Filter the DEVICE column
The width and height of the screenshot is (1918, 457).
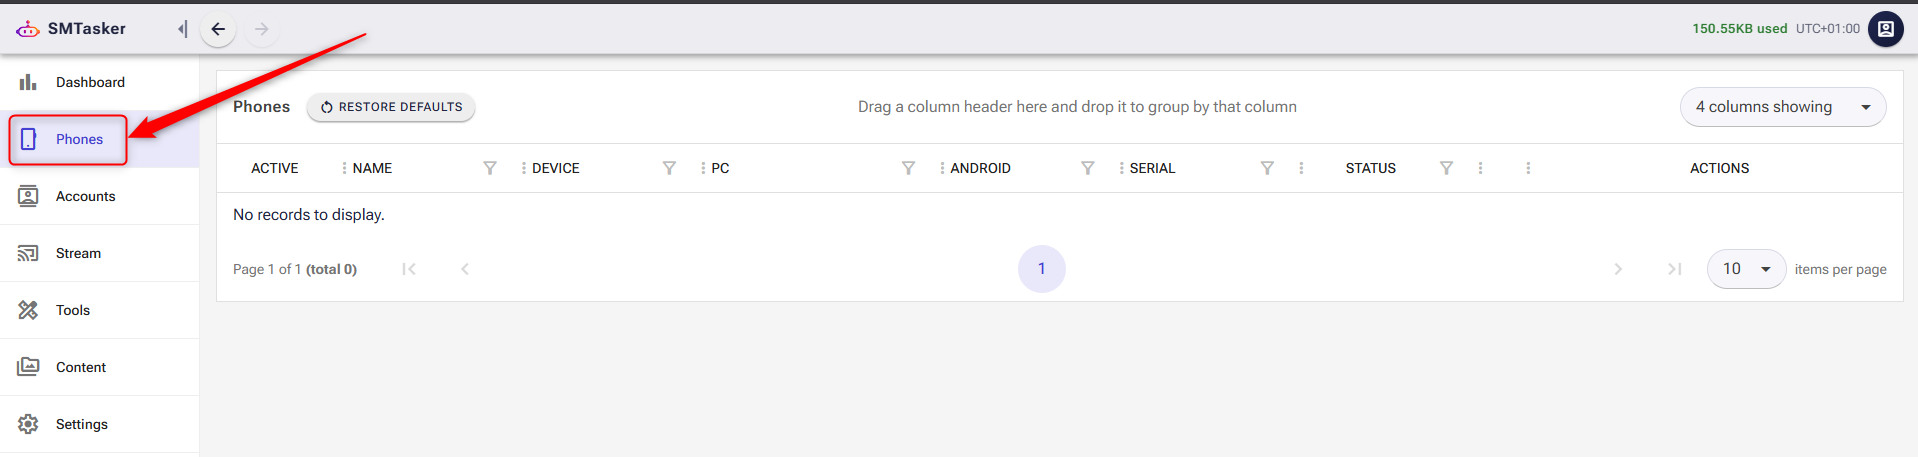(x=669, y=168)
